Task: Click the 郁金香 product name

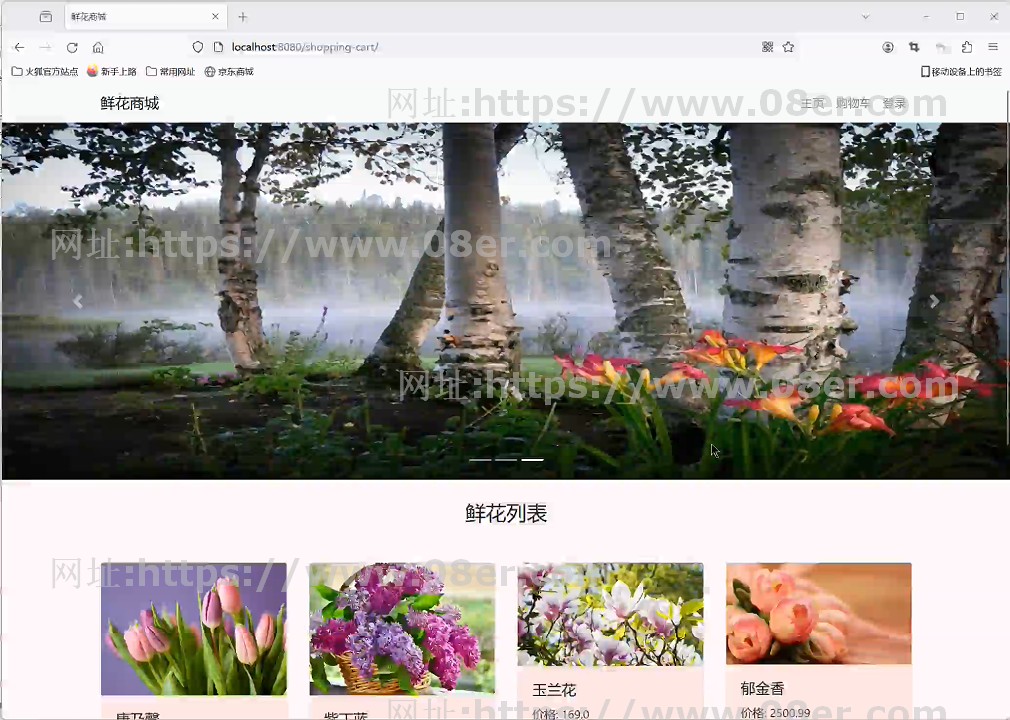Action: (x=762, y=688)
